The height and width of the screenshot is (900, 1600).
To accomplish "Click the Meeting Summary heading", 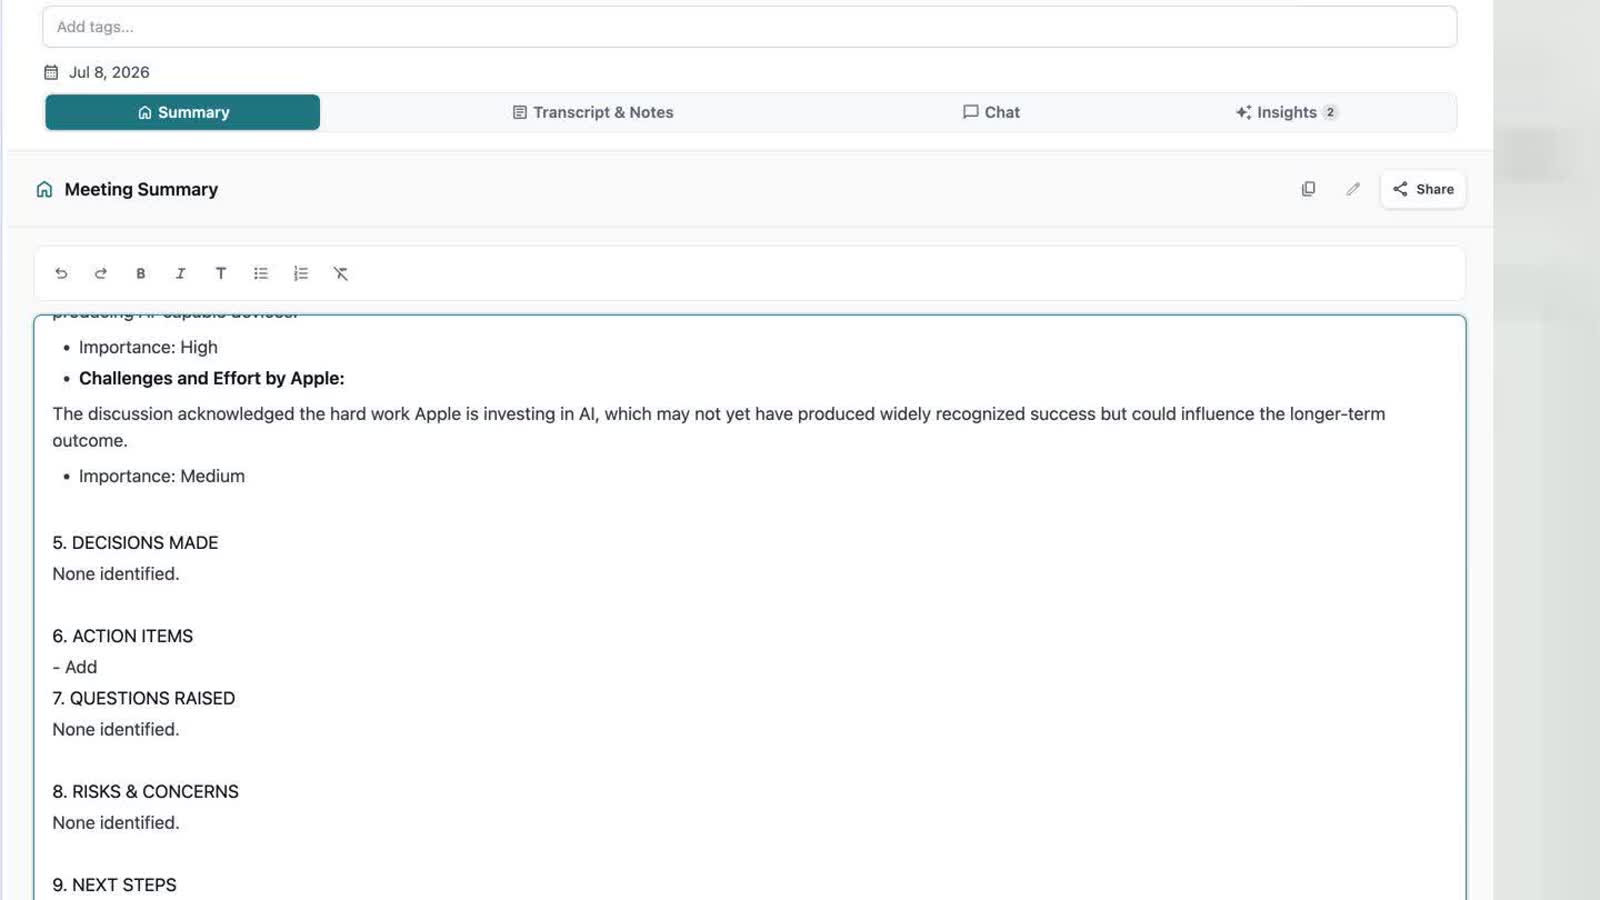I will click(x=141, y=189).
